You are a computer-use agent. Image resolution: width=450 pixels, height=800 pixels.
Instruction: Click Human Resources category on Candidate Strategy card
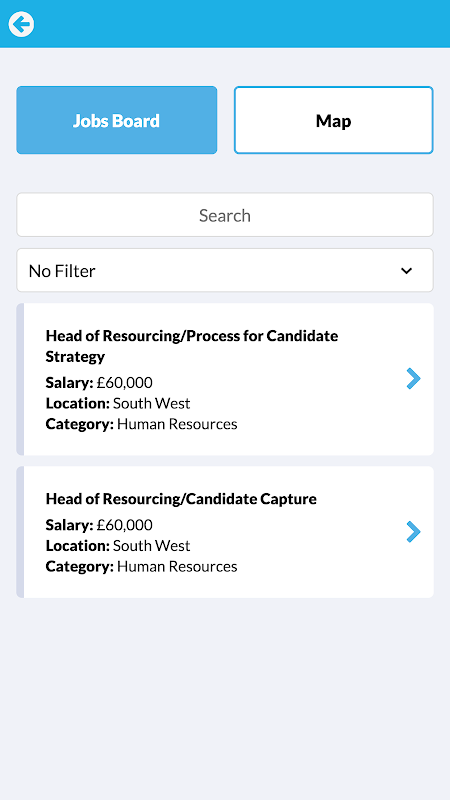pos(177,424)
